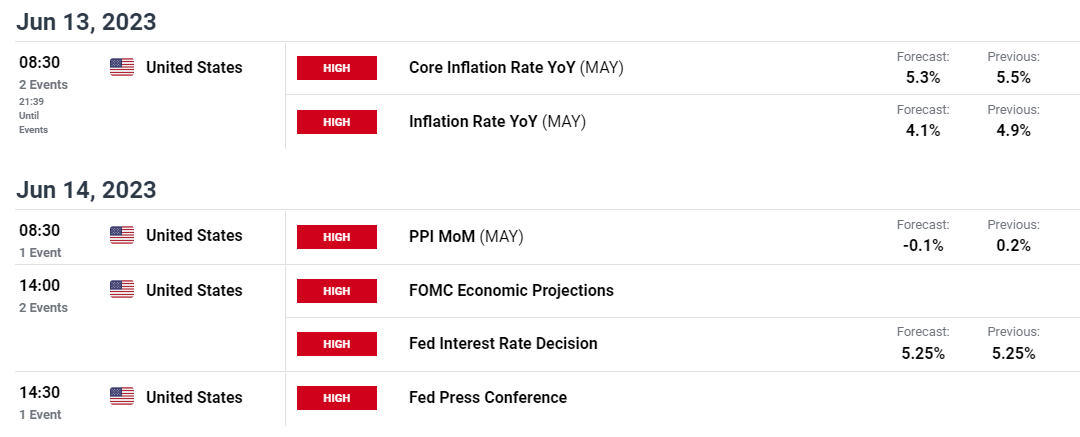
Task: Click HIGH badge next to Inflation Rate YoY
Action: pos(337,122)
